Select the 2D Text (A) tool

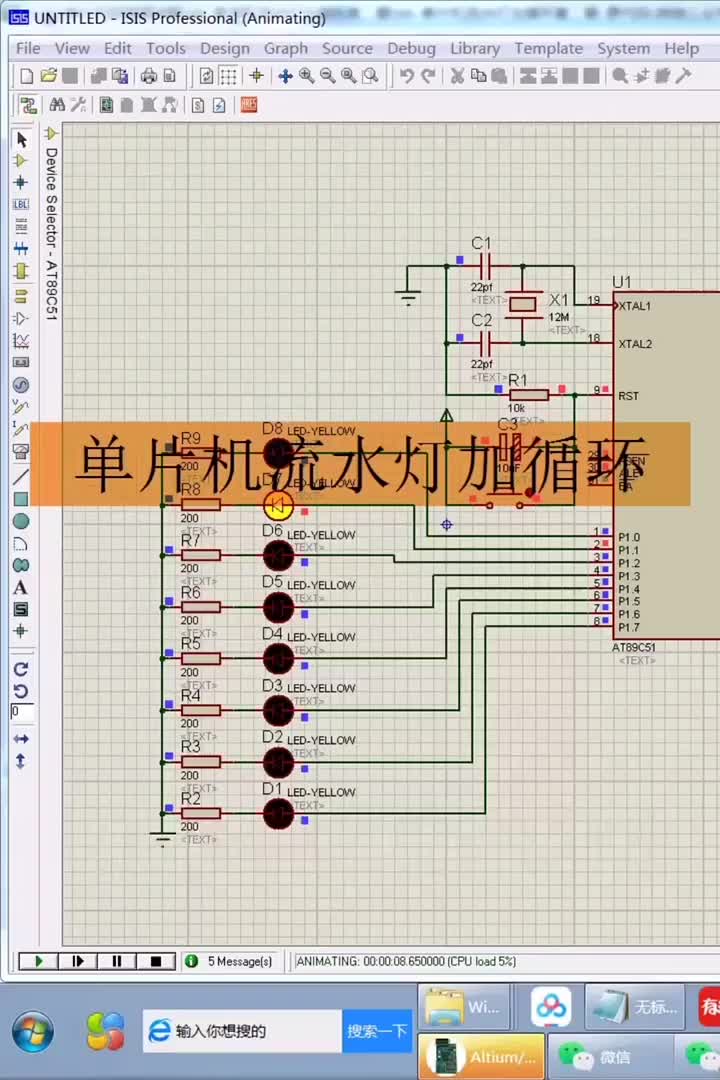pyautogui.click(x=21, y=588)
